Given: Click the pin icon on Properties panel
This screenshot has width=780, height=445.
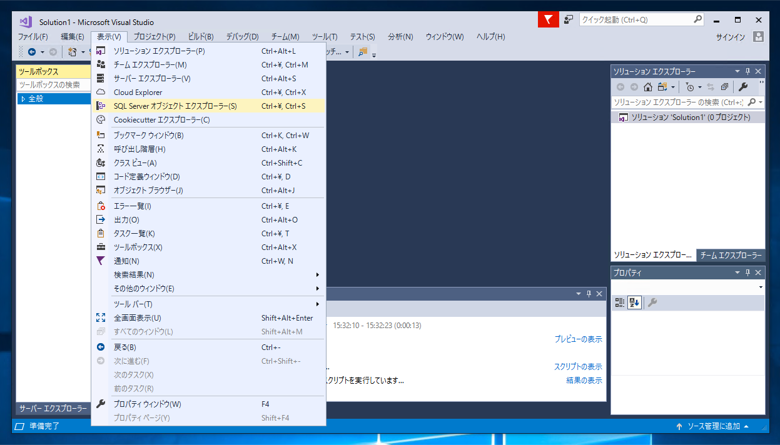Looking at the screenshot, I should (x=747, y=272).
